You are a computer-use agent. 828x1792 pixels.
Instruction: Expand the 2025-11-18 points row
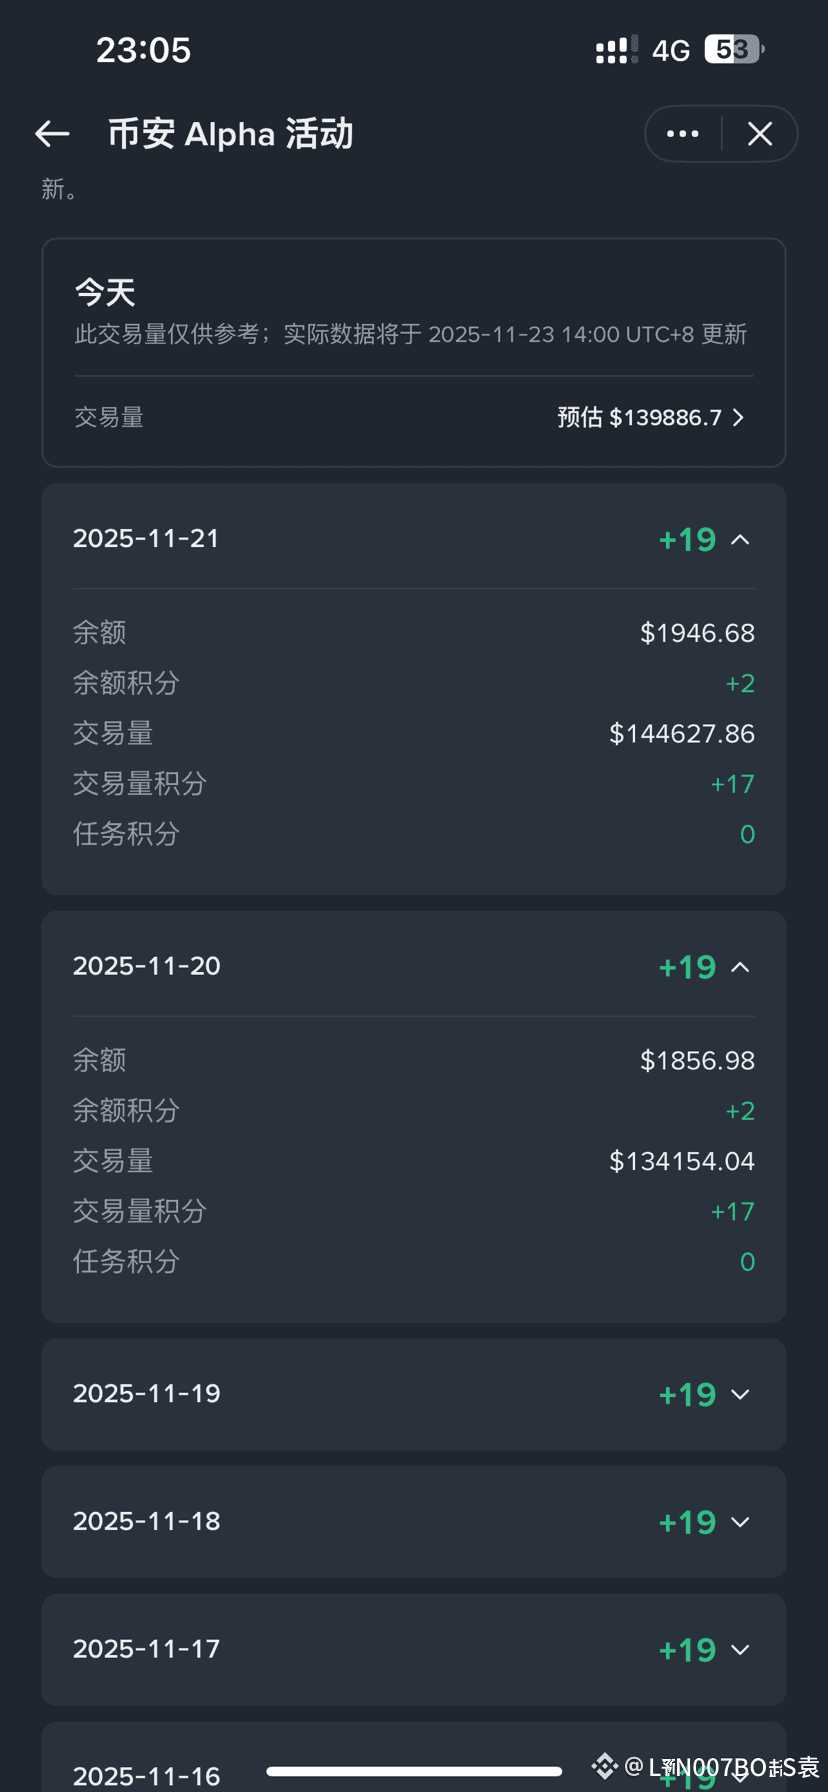414,1522
